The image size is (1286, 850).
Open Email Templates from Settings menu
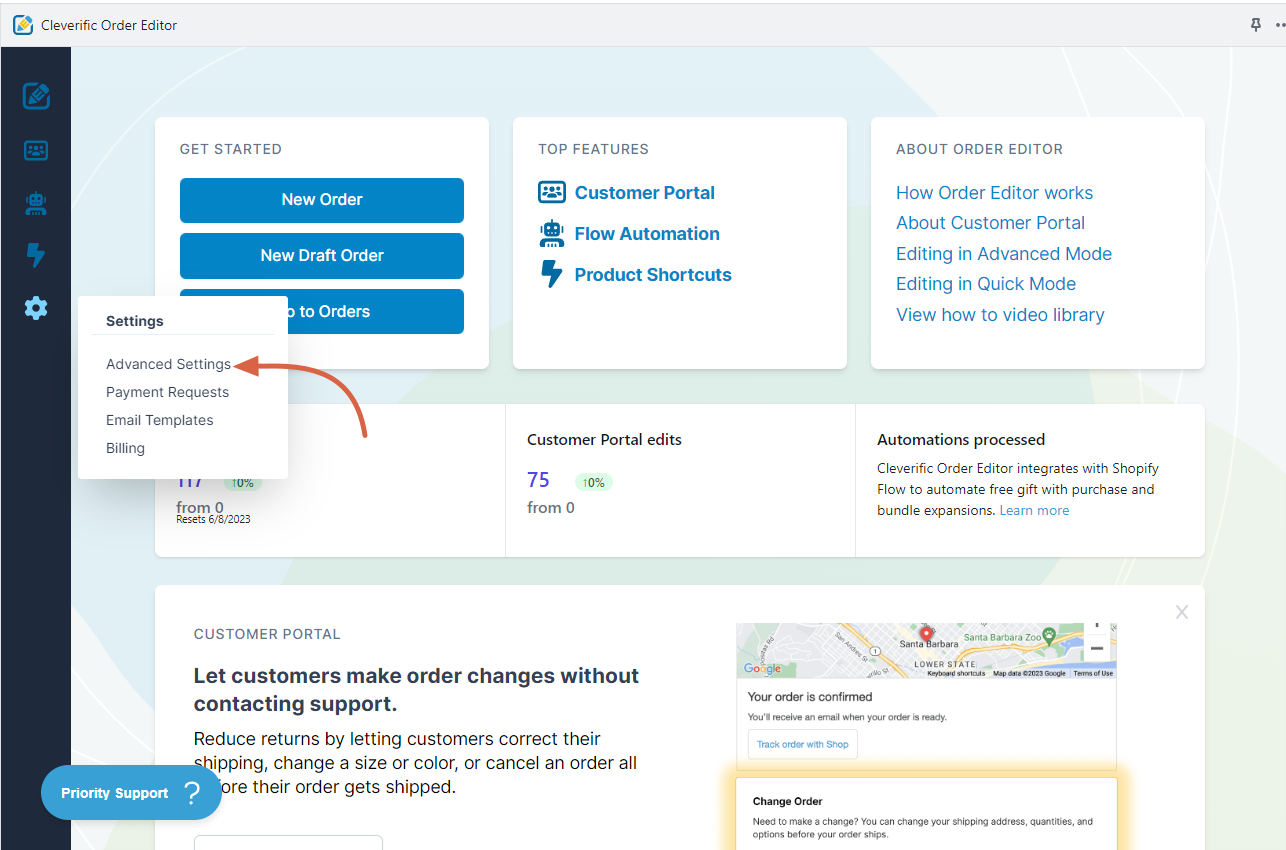click(x=159, y=420)
